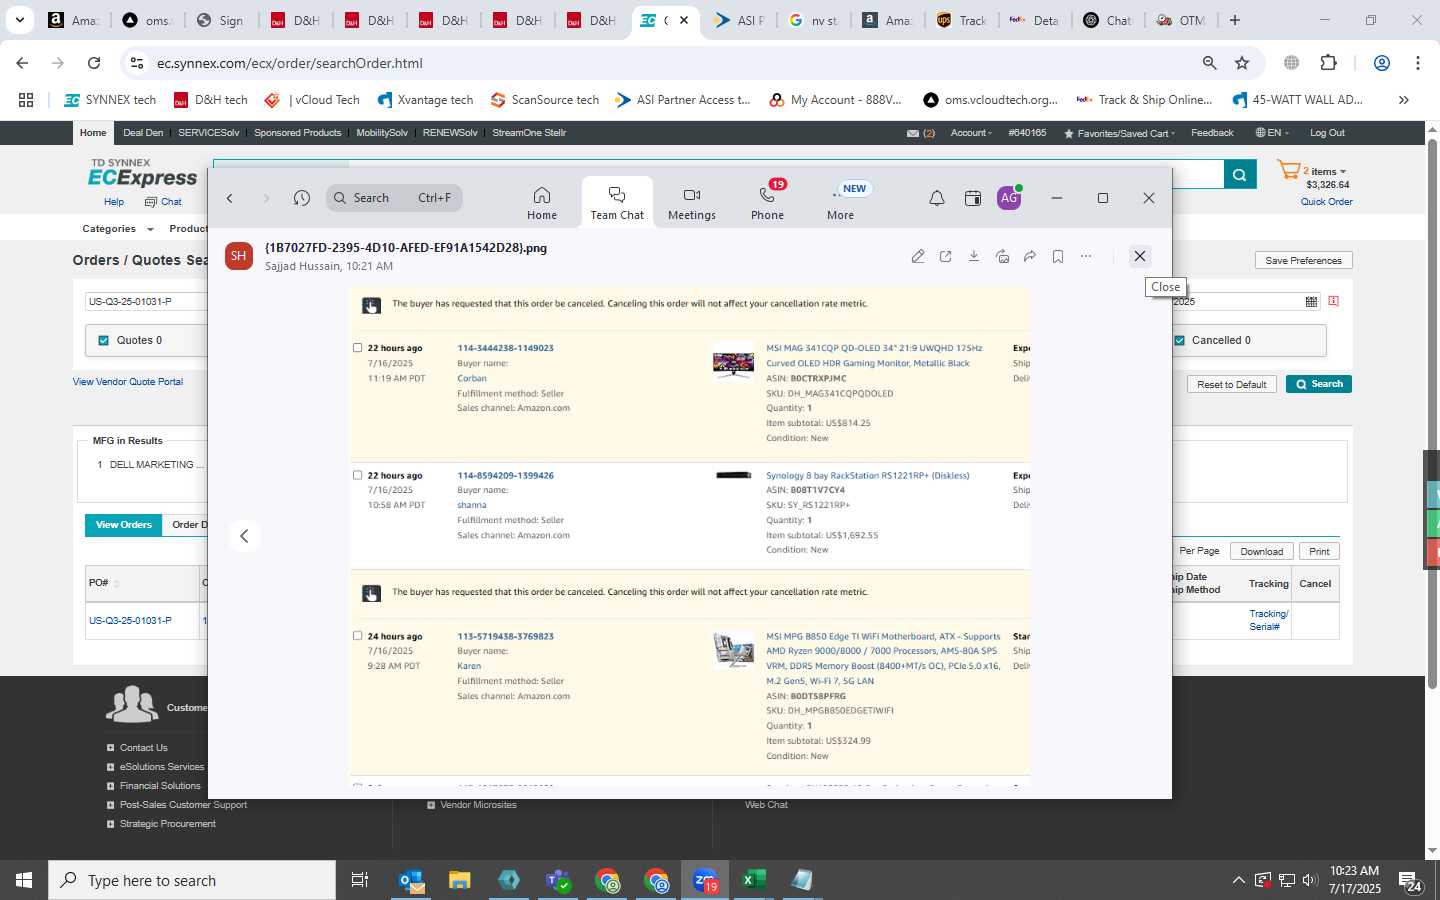Image resolution: width=1440 pixels, height=900 pixels.
Task: Open Zoom history clock icon
Action: (x=302, y=198)
